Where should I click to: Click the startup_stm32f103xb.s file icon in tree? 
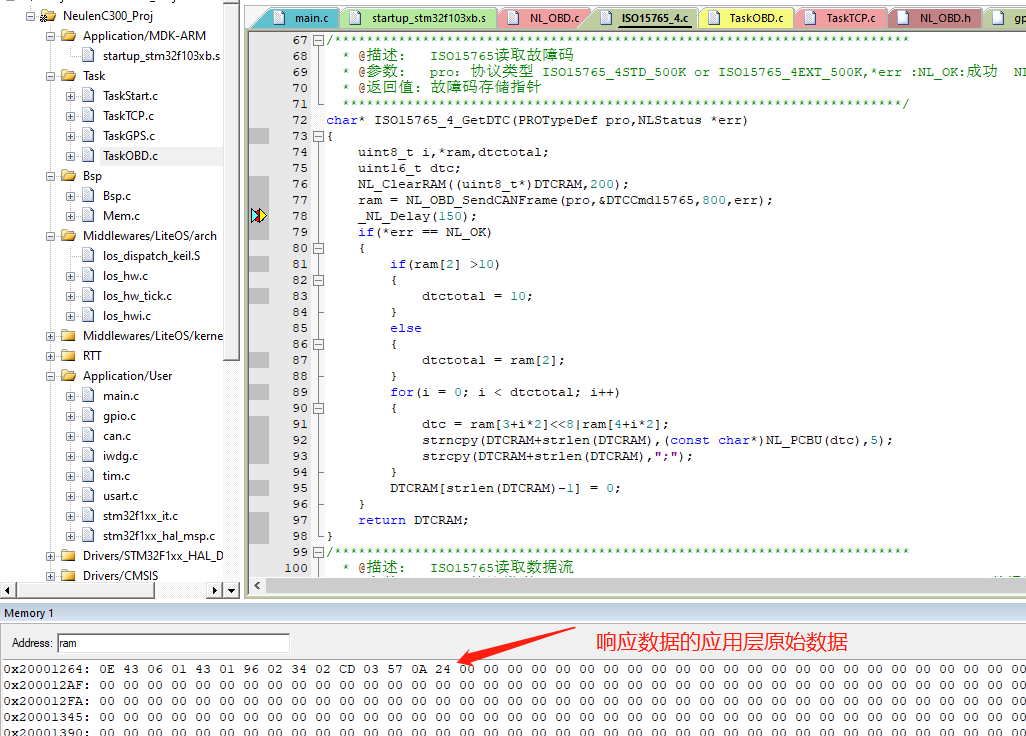pyautogui.click(x=88, y=56)
